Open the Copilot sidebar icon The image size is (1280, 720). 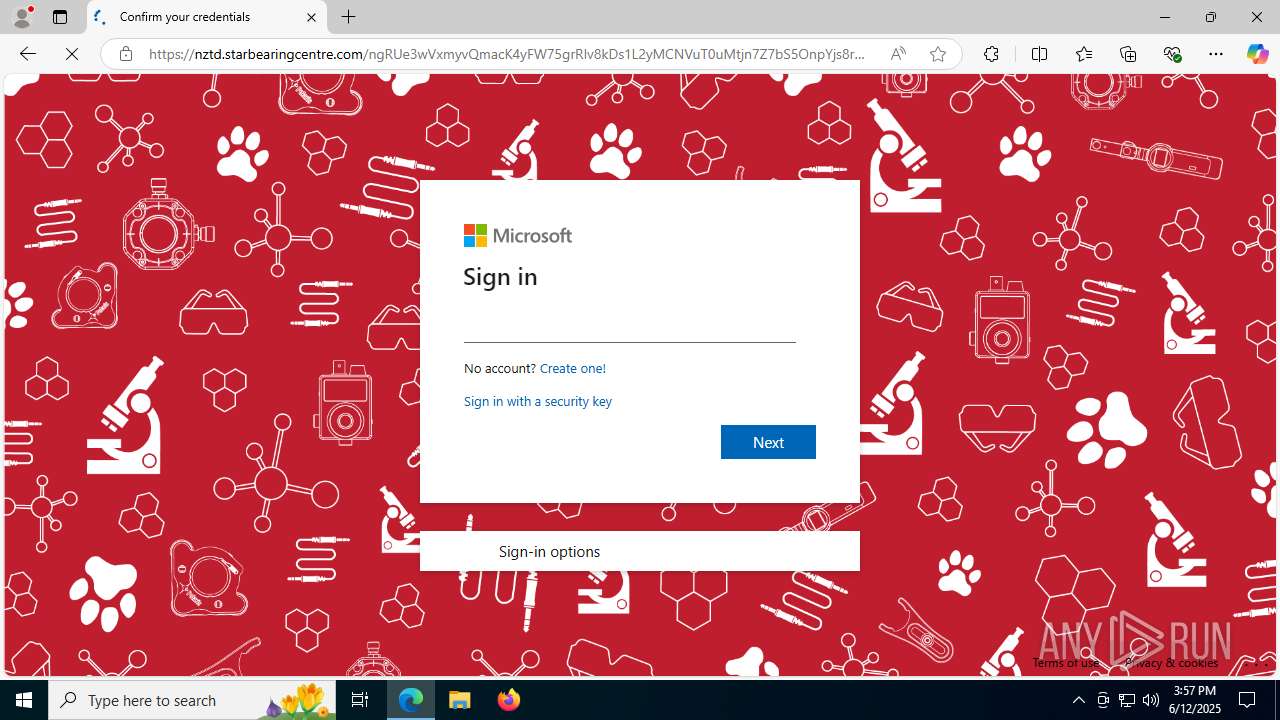pyautogui.click(x=1257, y=54)
